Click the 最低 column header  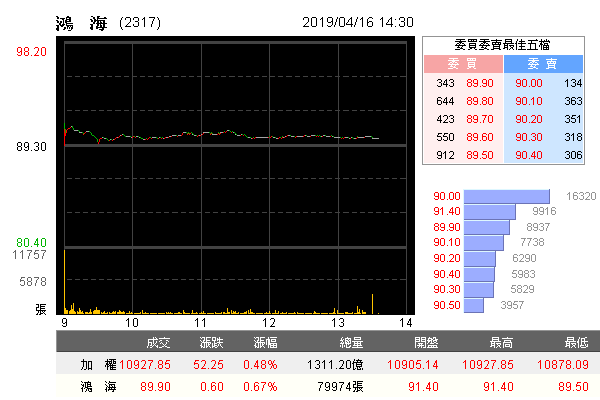tap(576, 342)
